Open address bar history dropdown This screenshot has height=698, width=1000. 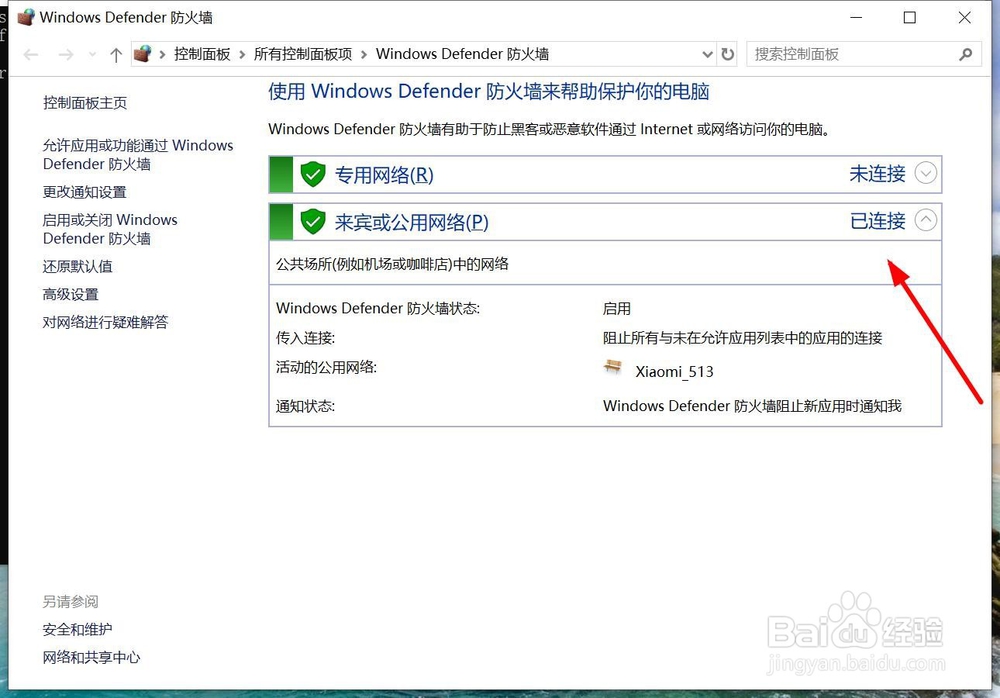tap(707, 55)
